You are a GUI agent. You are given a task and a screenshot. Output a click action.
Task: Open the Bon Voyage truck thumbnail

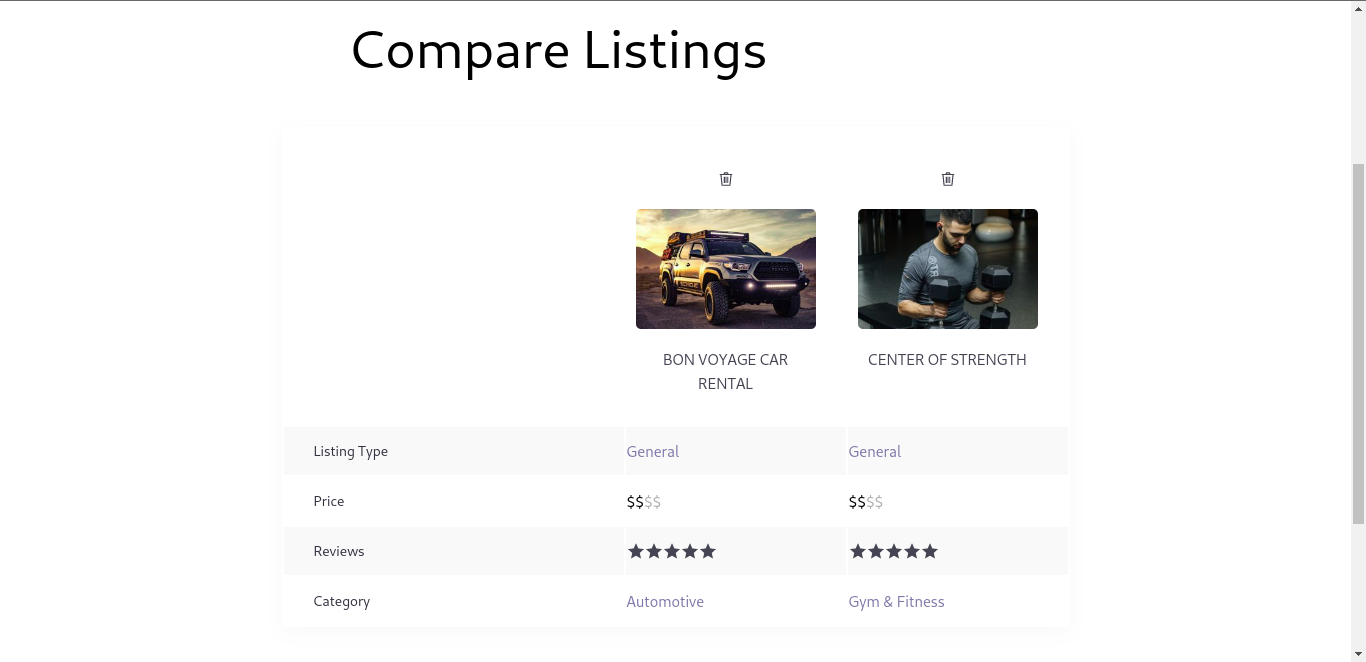[x=726, y=269]
